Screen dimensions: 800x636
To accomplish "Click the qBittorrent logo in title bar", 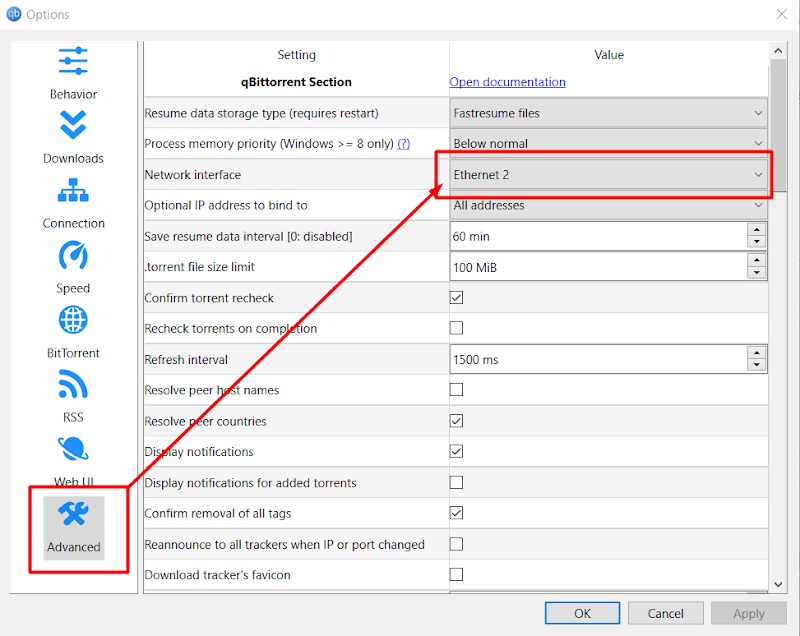I will coord(14,14).
